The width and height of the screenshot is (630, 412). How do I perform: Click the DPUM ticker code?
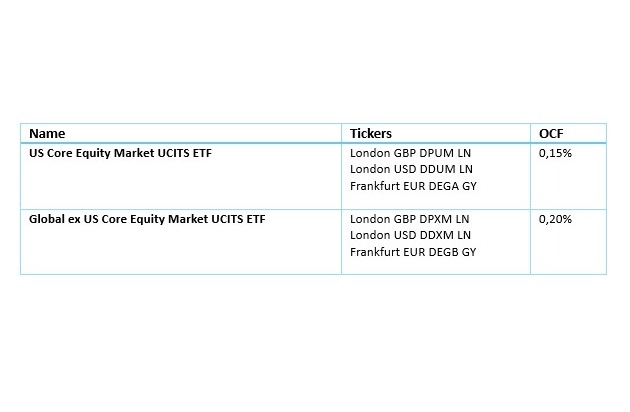(436, 154)
